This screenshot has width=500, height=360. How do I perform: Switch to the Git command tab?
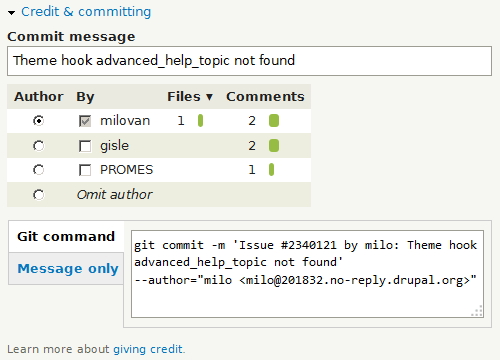coord(66,236)
